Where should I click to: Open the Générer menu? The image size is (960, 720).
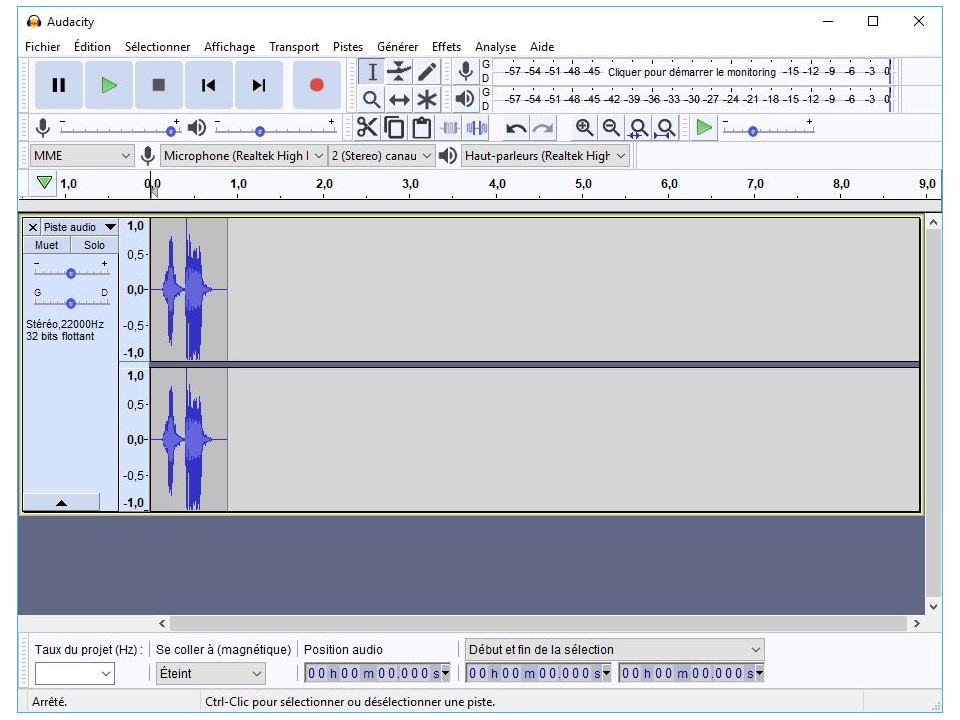(x=397, y=47)
